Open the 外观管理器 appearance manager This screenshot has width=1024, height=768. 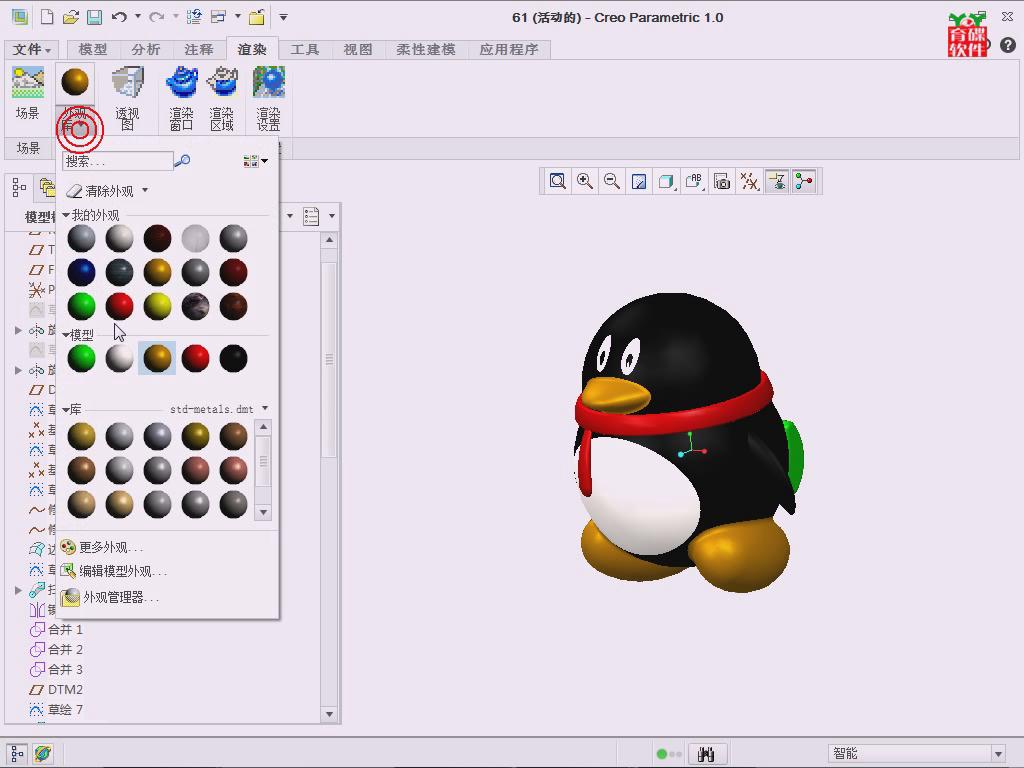click(x=110, y=597)
